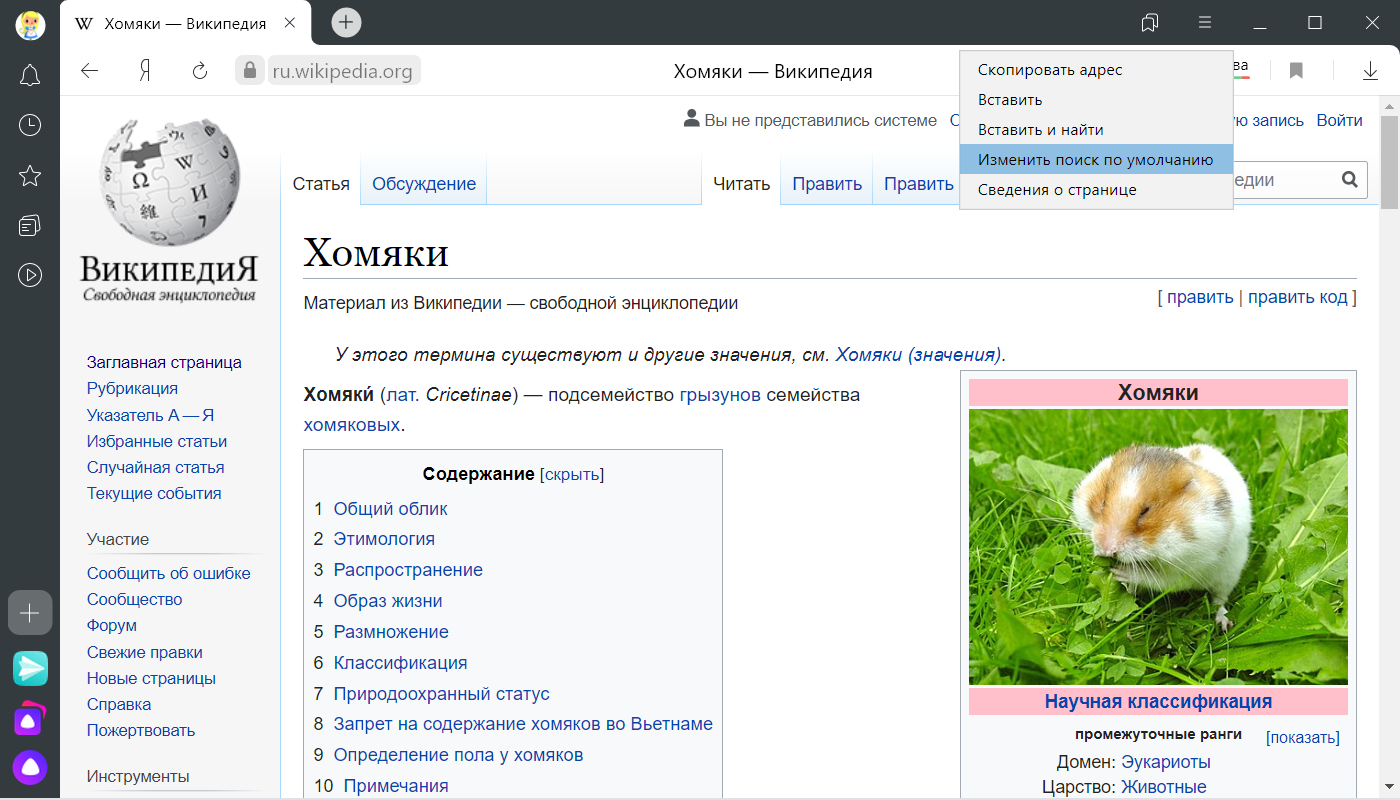Add a sidebar app with plus button
Screen dimensions: 1400x800
pos(30,612)
